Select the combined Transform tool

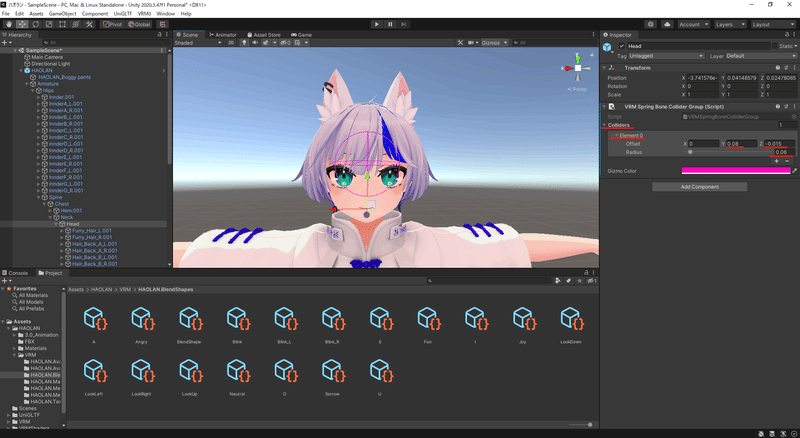[x=76, y=24]
